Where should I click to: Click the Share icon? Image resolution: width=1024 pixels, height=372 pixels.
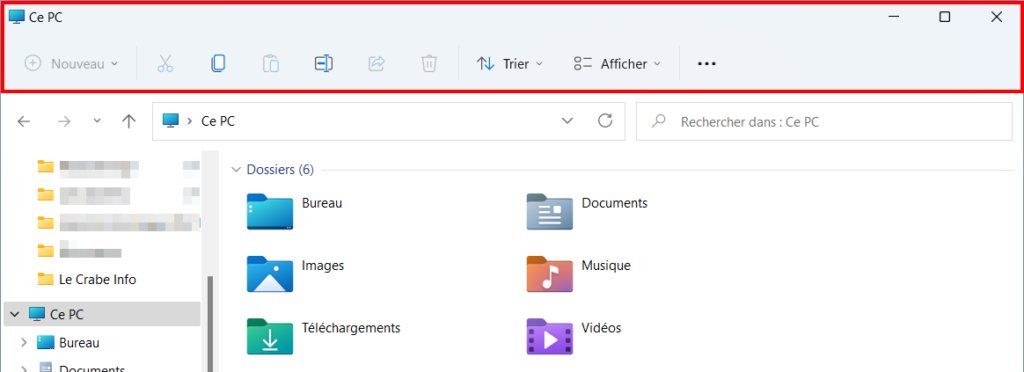[x=377, y=63]
